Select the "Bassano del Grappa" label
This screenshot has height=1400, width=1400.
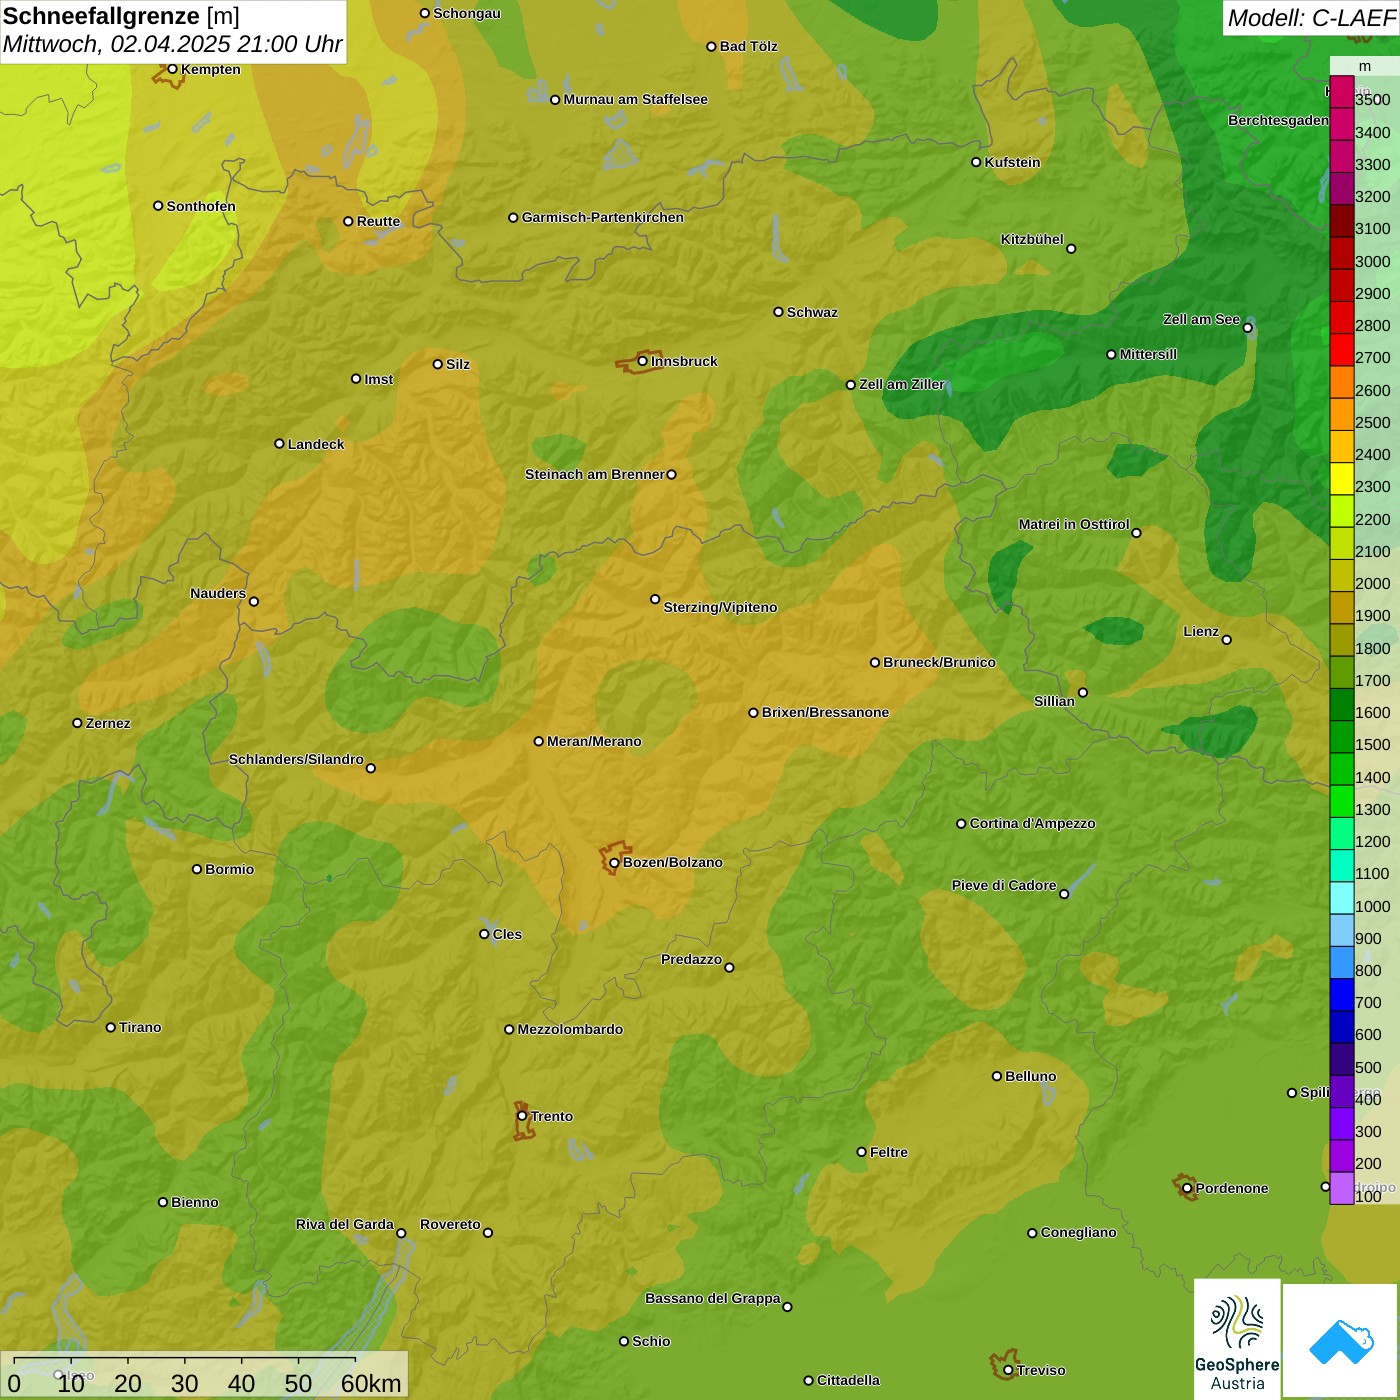(x=713, y=1298)
